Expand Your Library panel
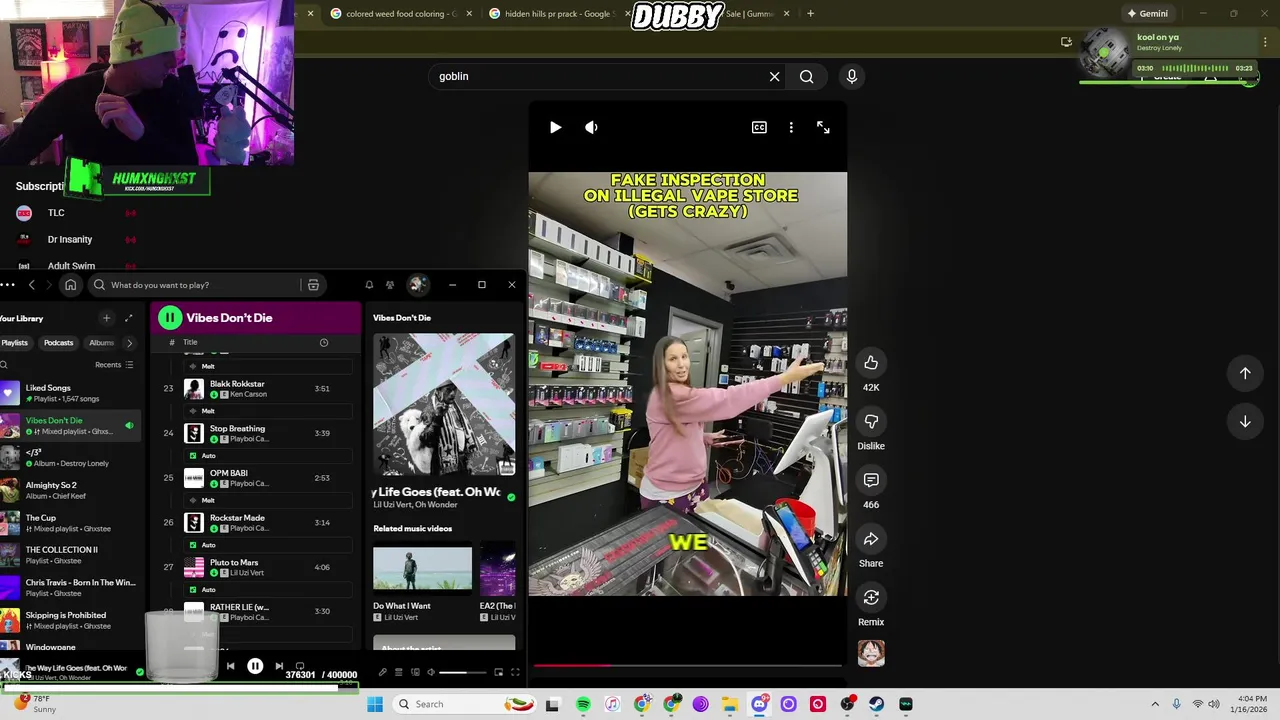Screen dimensions: 1280x720 point(129,318)
